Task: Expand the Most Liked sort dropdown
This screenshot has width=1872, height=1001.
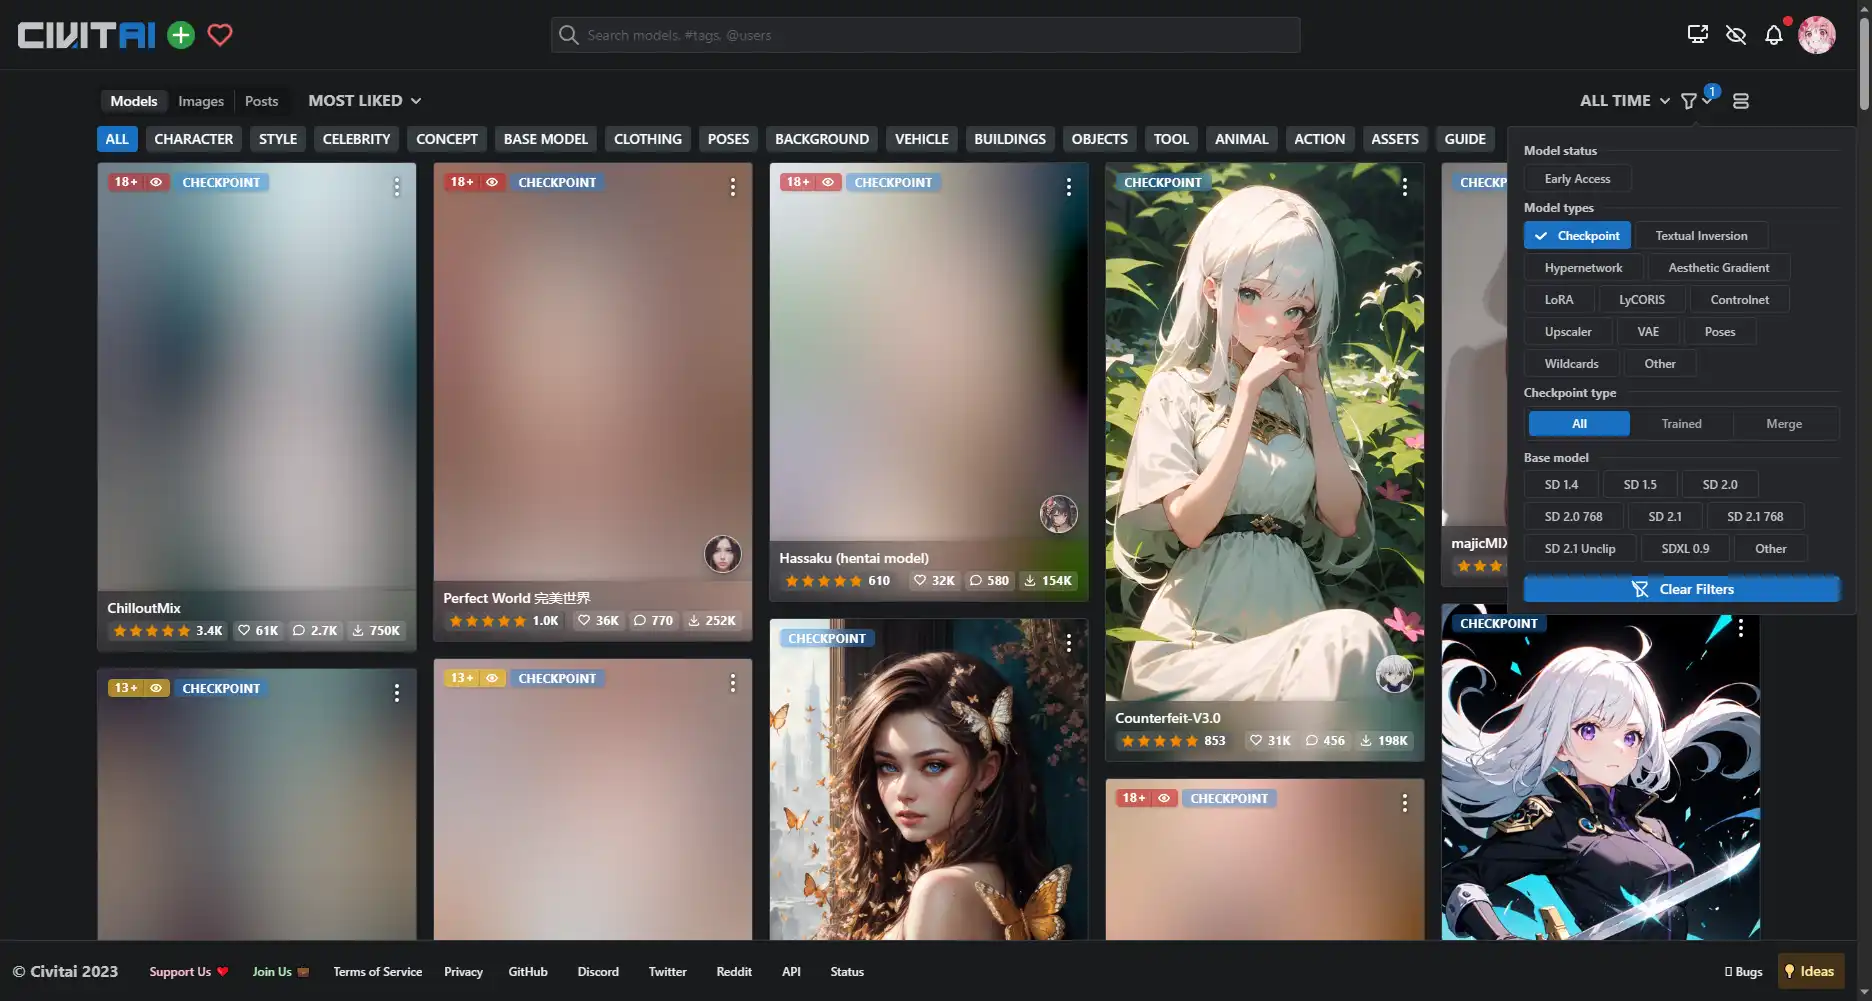Action: click(x=364, y=101)
